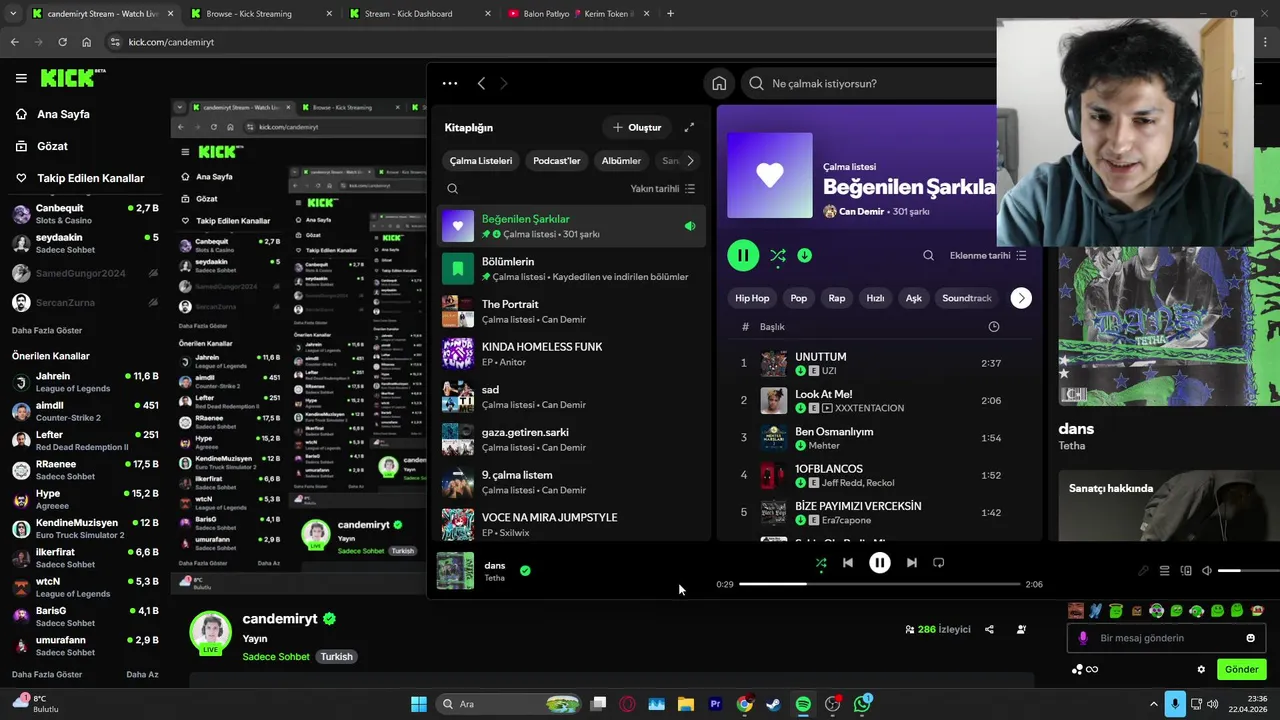Expand Daha Fazla Göster under recommended channels
Image resolution: width=1280 pixels, height=720 pixels.
tap(47, 675)
